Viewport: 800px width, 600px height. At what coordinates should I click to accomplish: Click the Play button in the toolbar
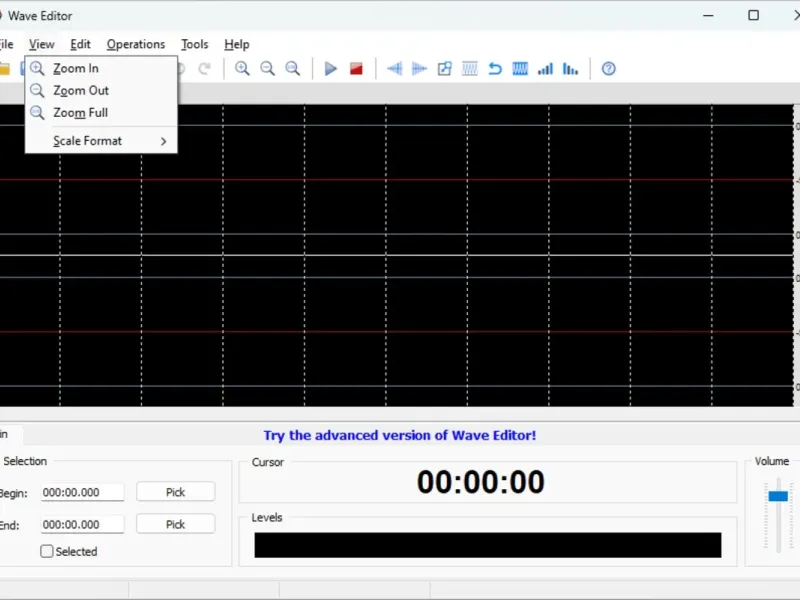coord(331,69)
